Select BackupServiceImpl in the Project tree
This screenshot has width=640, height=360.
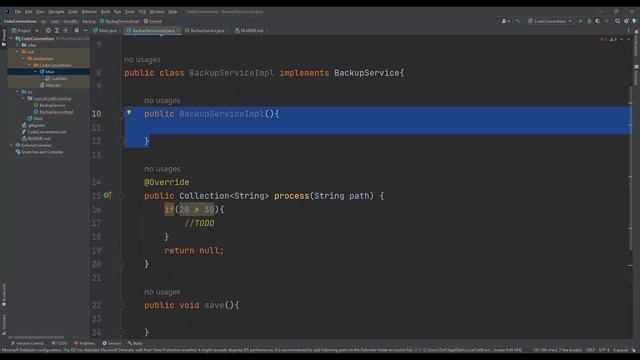pos(53,112)
